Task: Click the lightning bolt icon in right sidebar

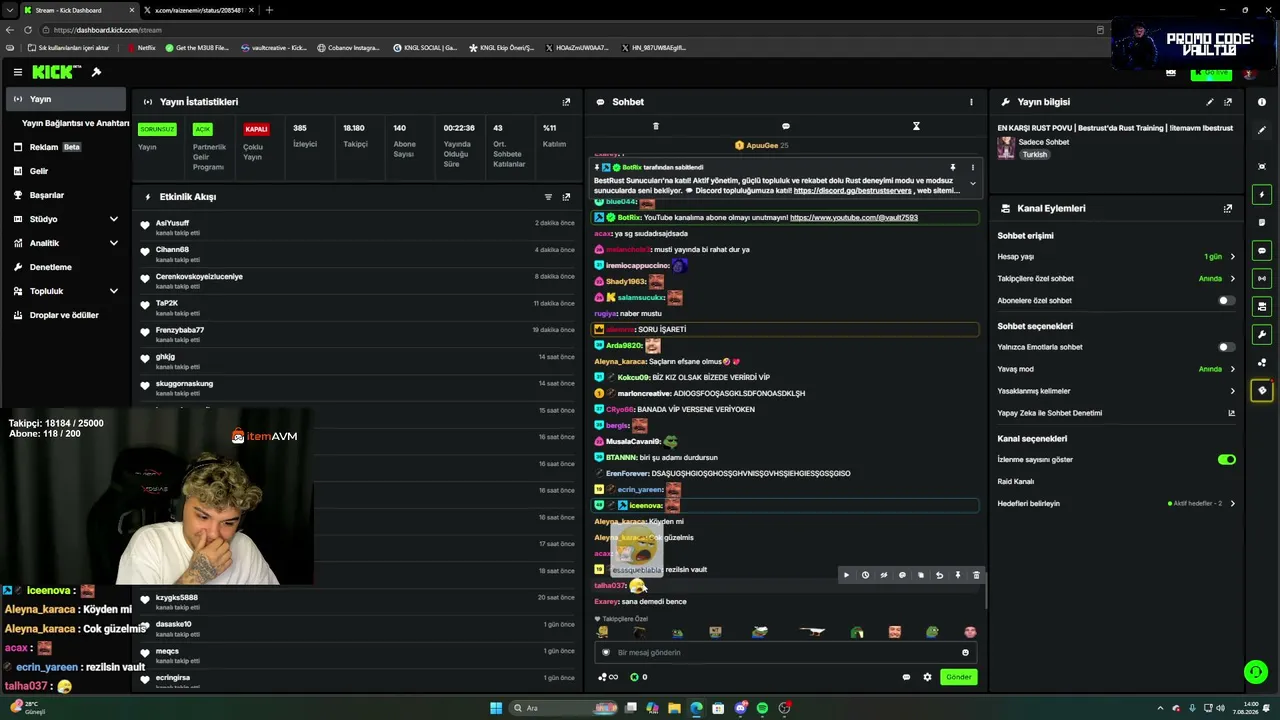Action: click(x=1262, y=194)
